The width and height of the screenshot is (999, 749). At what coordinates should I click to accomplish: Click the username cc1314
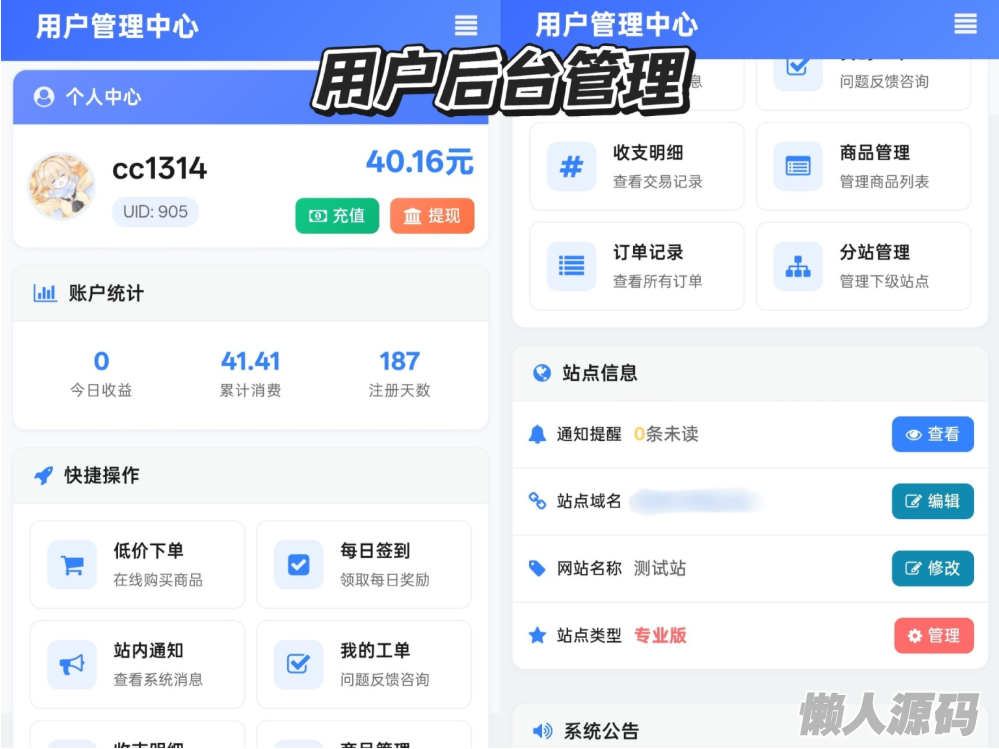pos(159,169)
